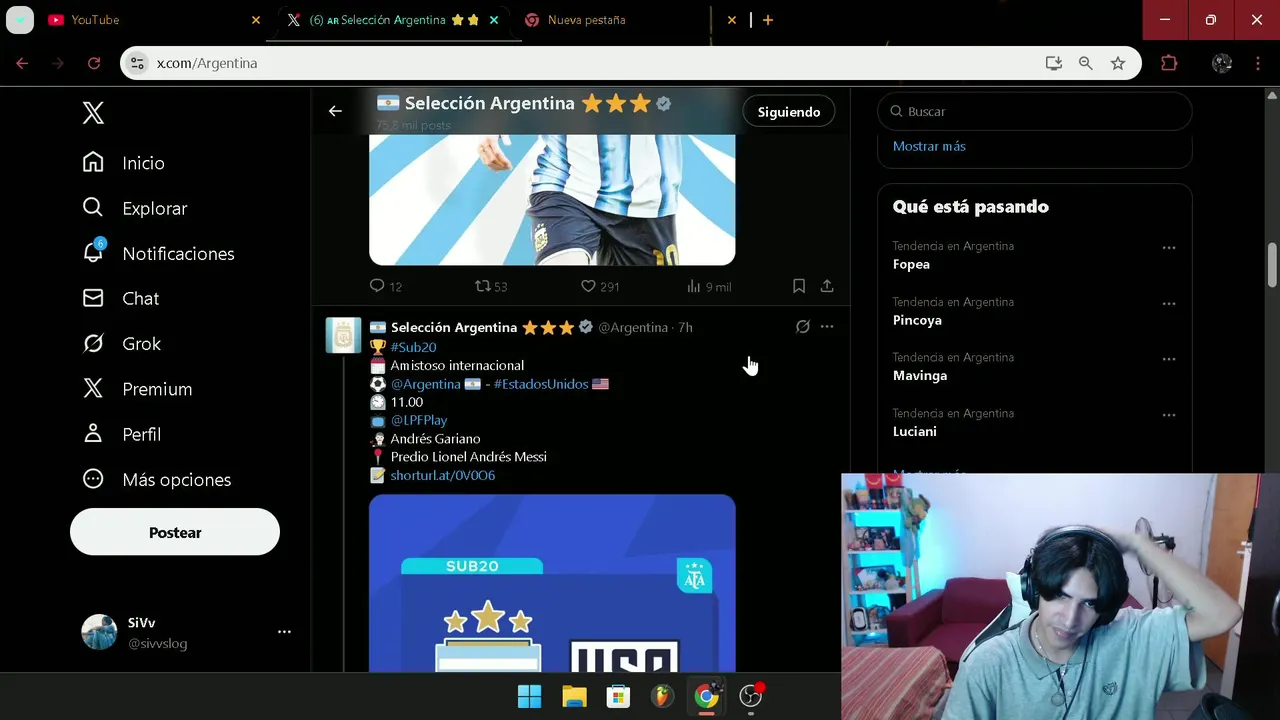Go back with the profile header arrow
Image resolution: width=1280 pixels, height=720 pixels.
coord(335,111)
